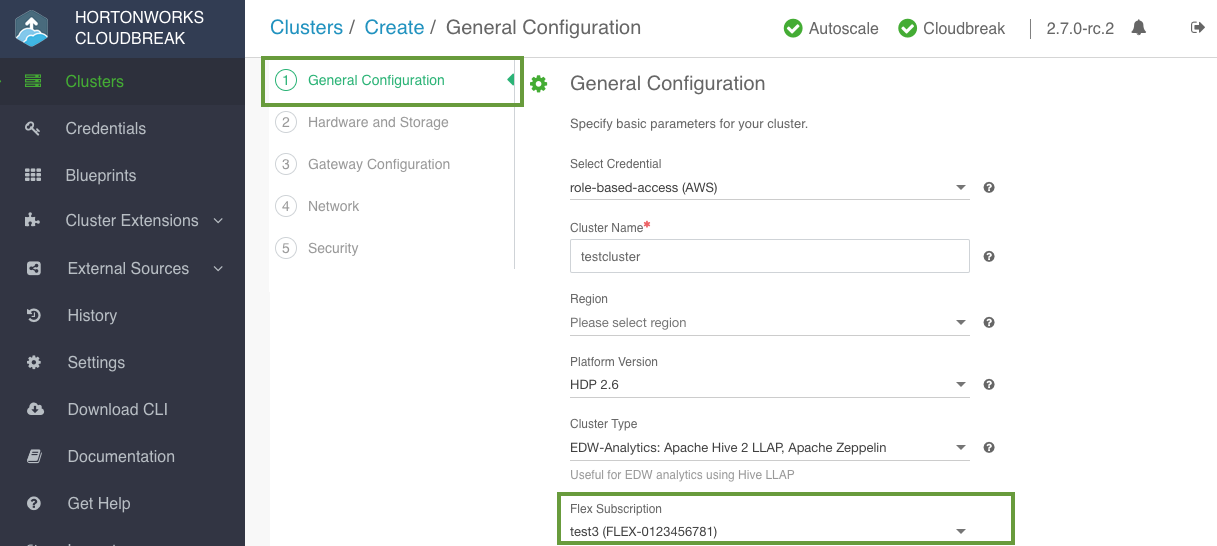Open the Region dropdown
Viewport: 1217px width, 546px height.
tap(769, 323)
